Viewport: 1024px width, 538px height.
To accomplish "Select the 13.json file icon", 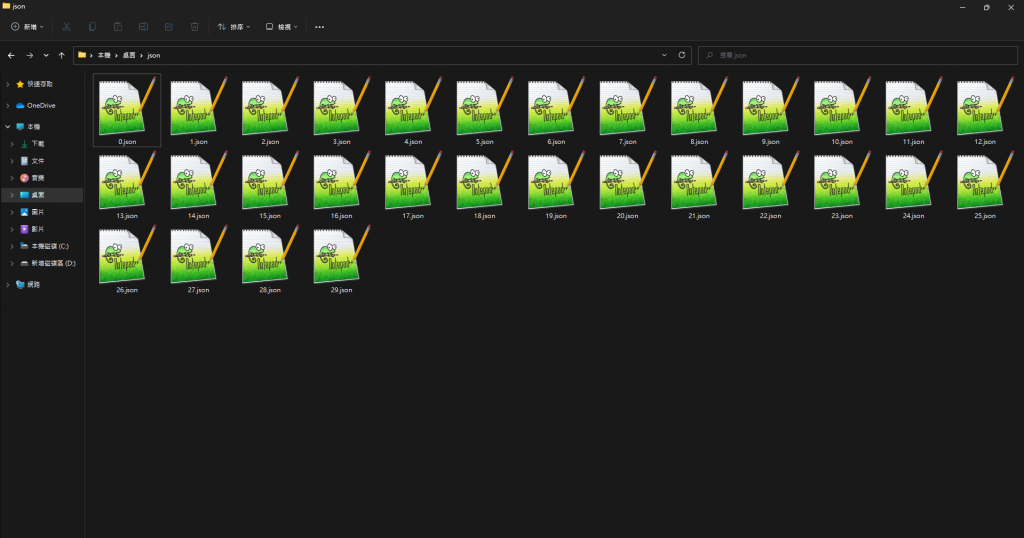I will 127,180.
